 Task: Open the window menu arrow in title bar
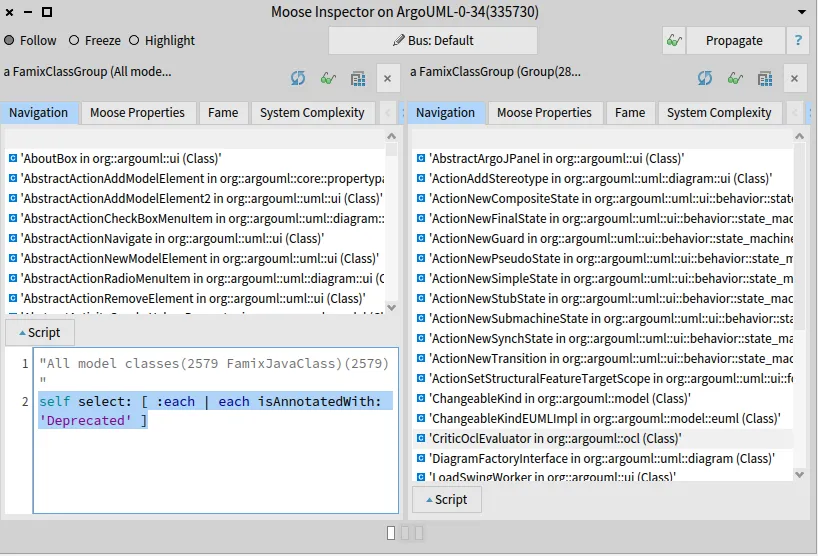coord(802,12)
